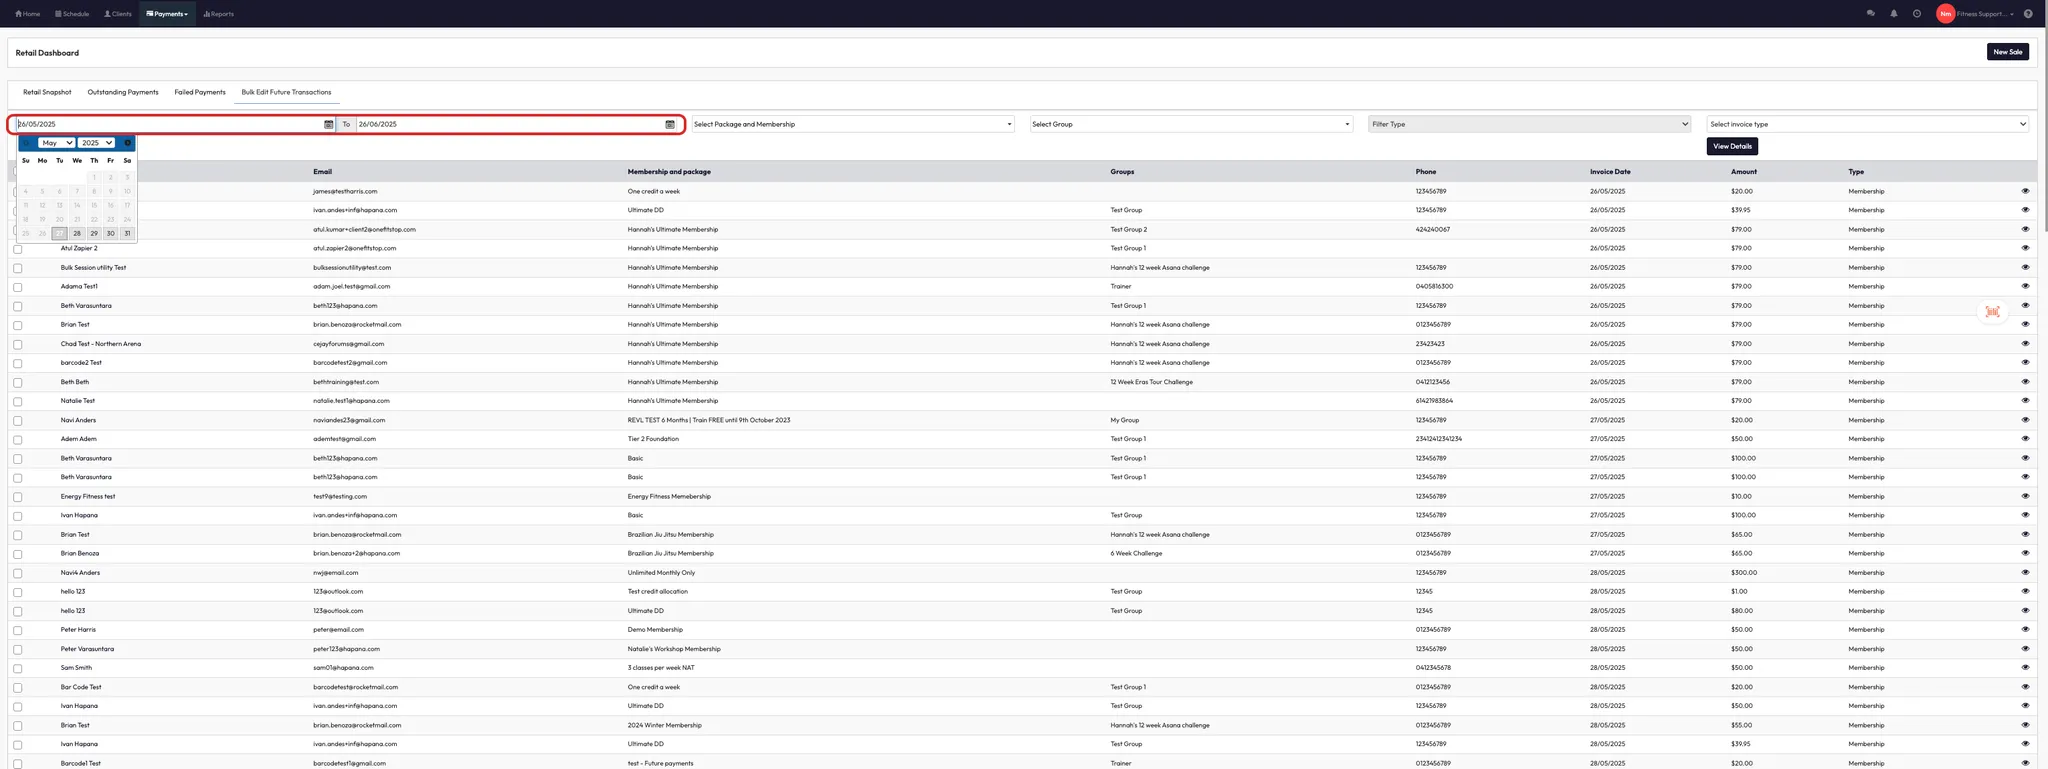Viewport: 2048px width, 769px height.
Task: Switch to Outstanding Payments tab
Action: (x=123, y=92)
